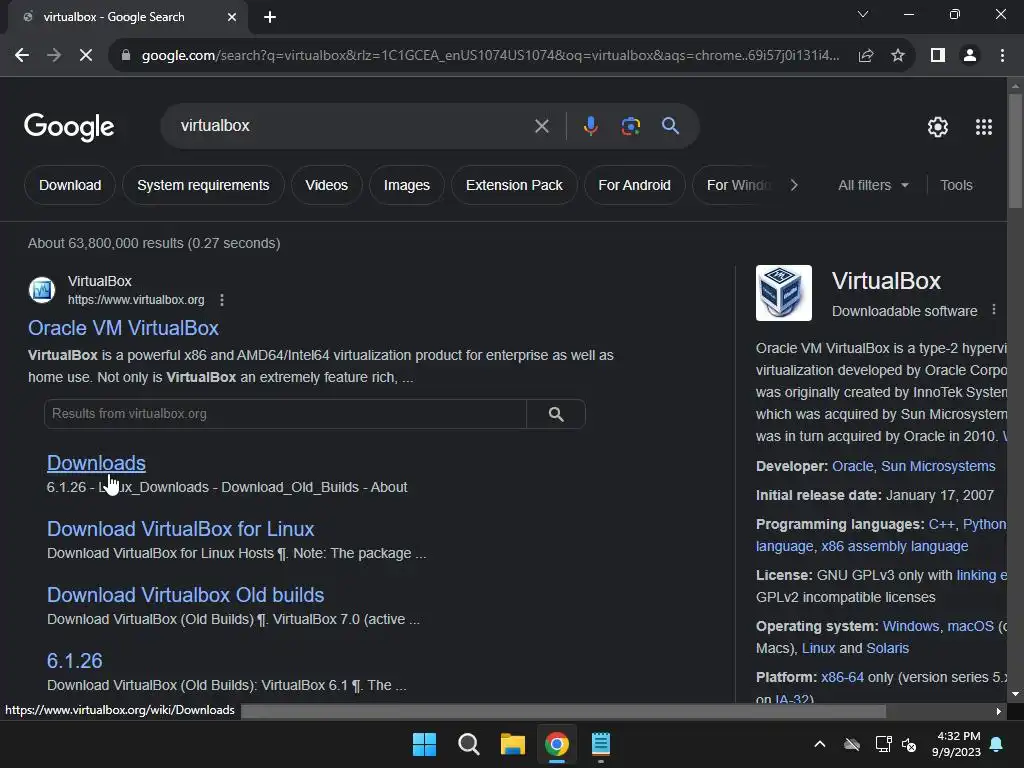Viewport: 1024px width, 768px height.
Task: Open the Chrome profile icon
Action: 970,56
